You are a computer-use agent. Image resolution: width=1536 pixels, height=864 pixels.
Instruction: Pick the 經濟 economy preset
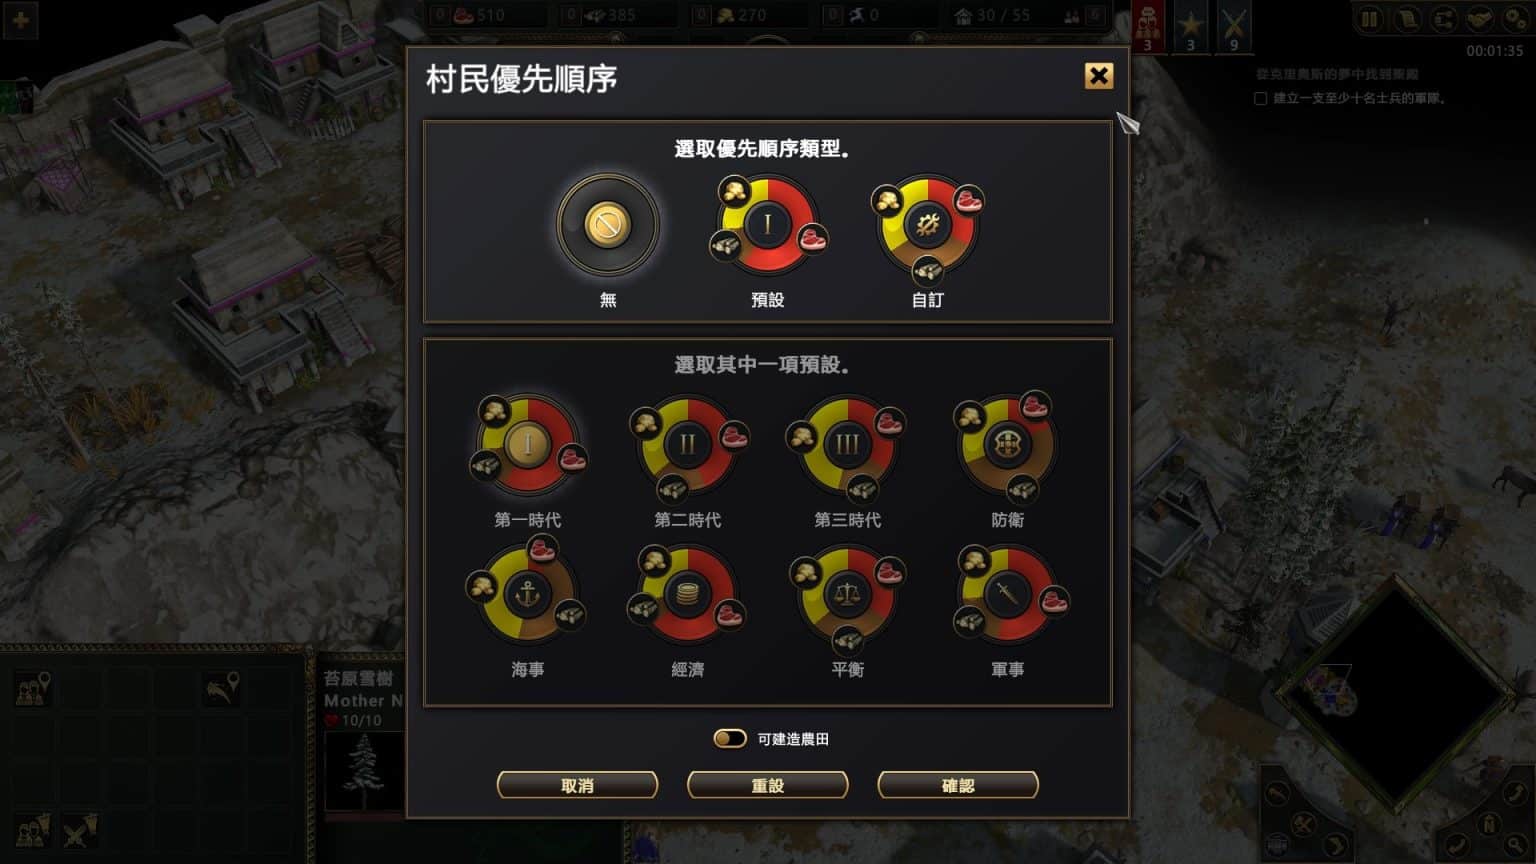coord(687,594)
